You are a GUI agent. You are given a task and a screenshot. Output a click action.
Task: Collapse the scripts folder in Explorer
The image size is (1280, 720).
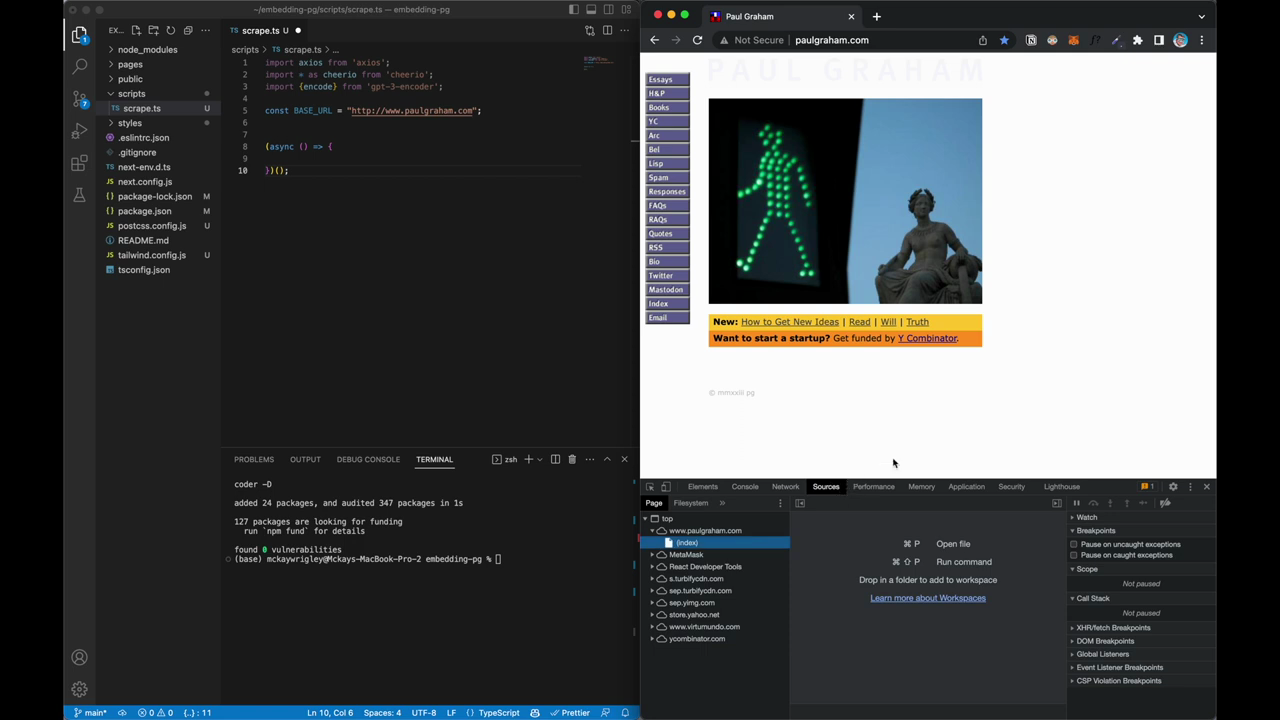point(131,94)
